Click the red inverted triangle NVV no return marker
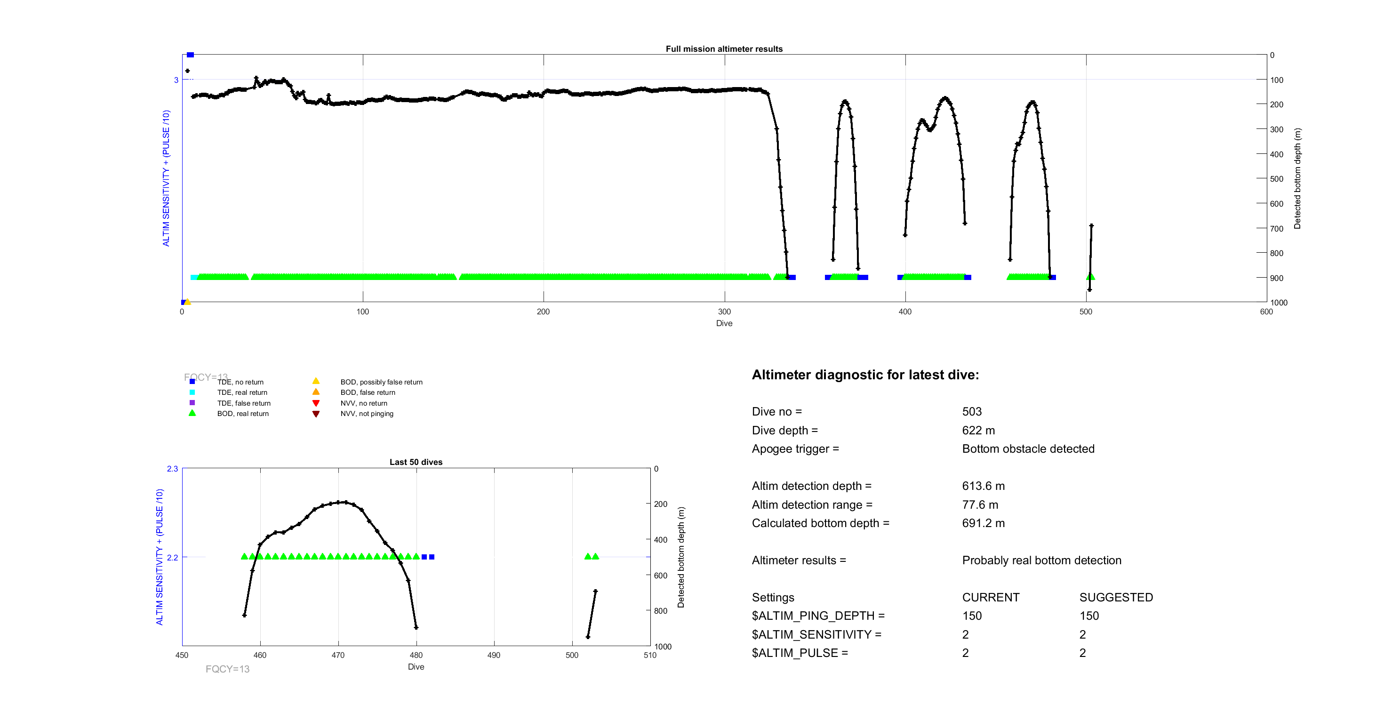This screenshot has height=726, width=1400. (316, 403)
